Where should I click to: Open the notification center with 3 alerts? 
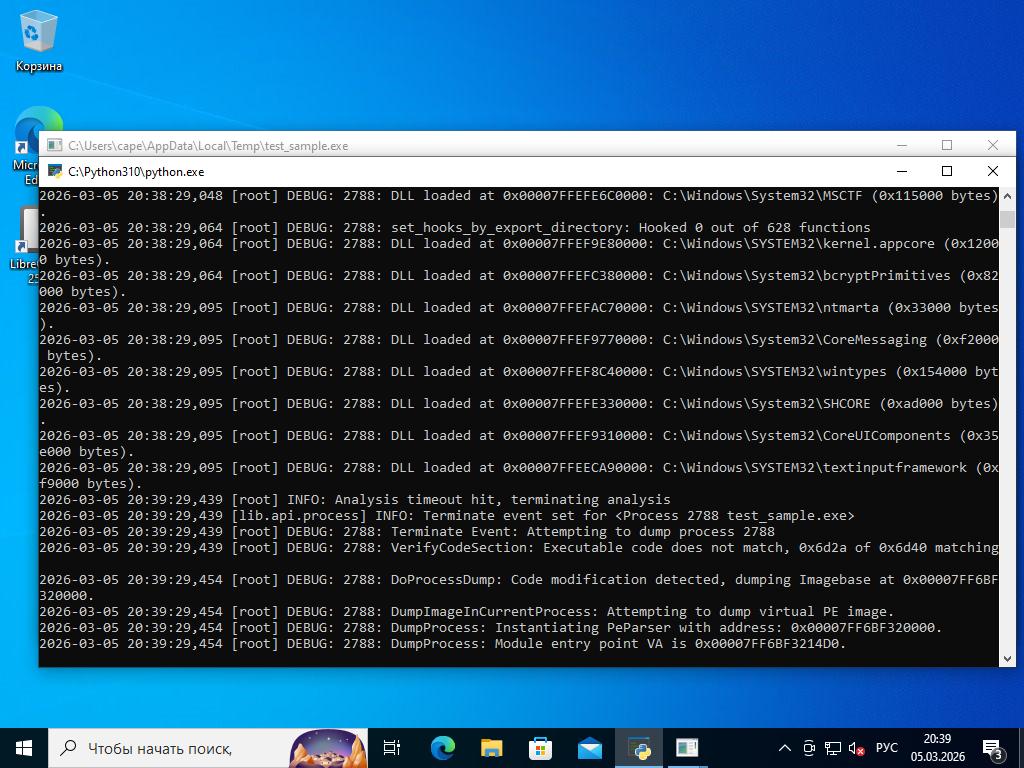point(993,747)
